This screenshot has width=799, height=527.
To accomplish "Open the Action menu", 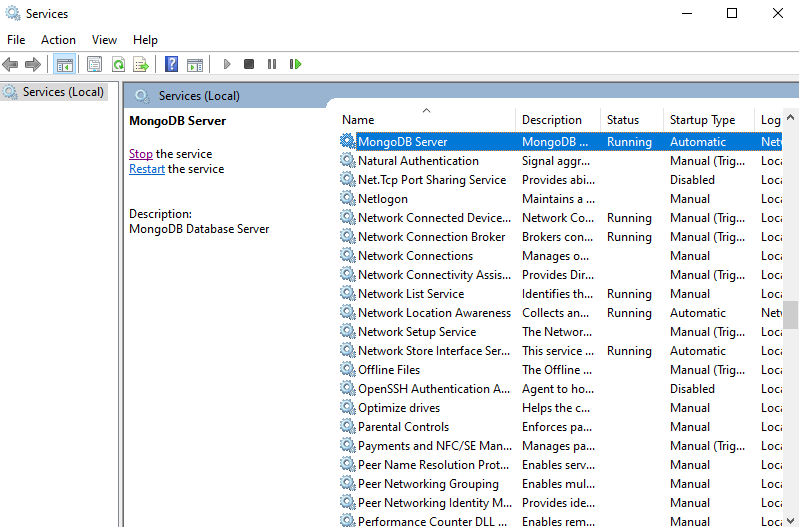I will coord(58,40).
